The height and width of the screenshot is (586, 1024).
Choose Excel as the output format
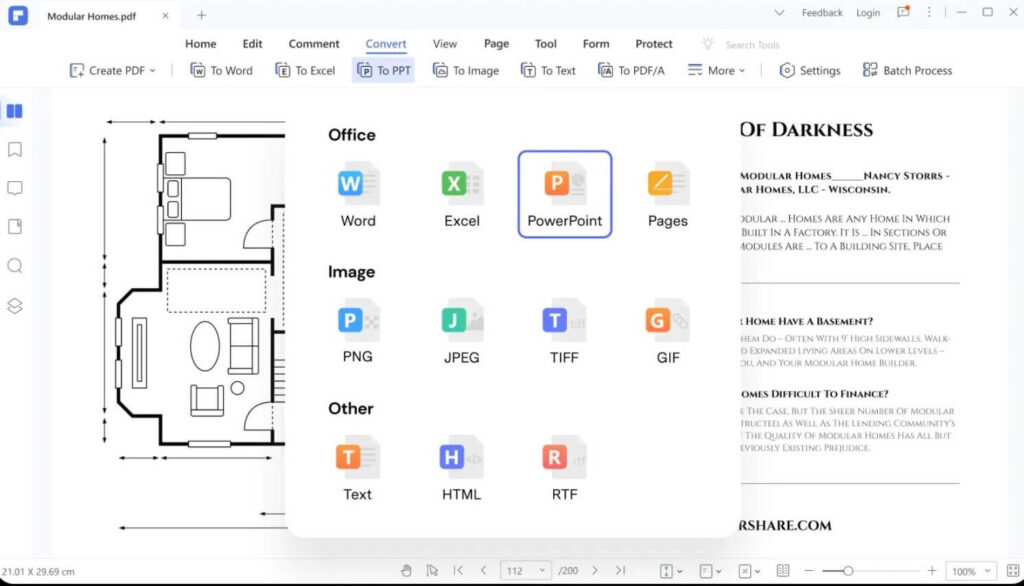pos(462,195)
